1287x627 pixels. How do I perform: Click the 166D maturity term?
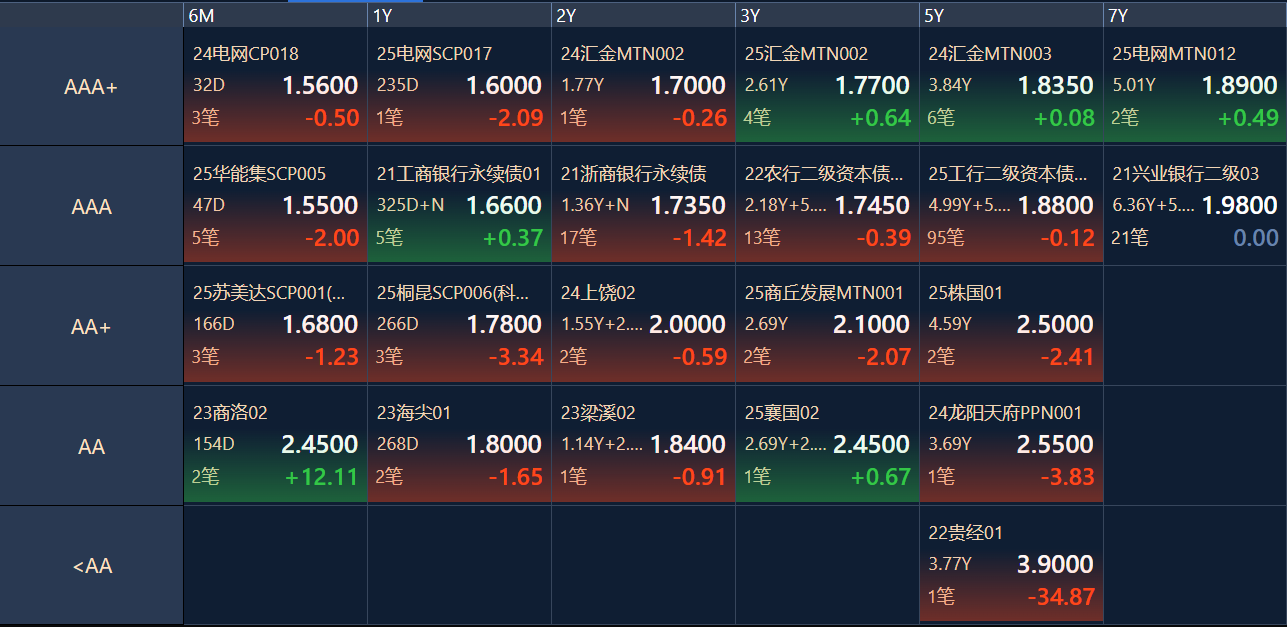(213, 325)
